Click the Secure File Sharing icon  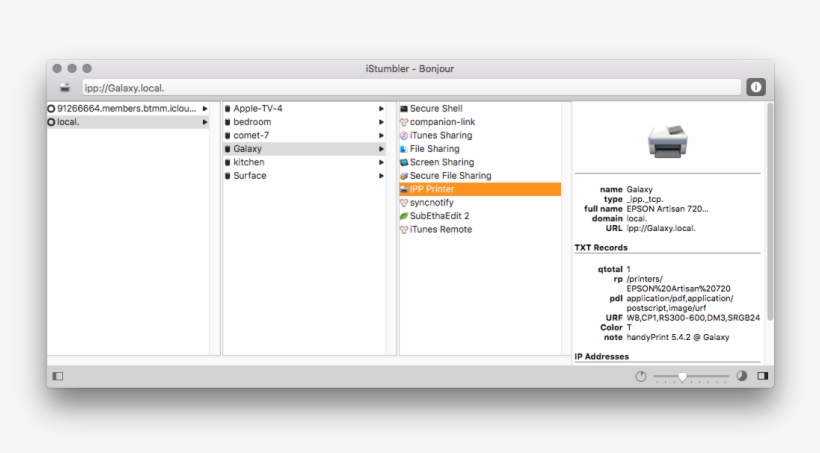coord(404,176)
